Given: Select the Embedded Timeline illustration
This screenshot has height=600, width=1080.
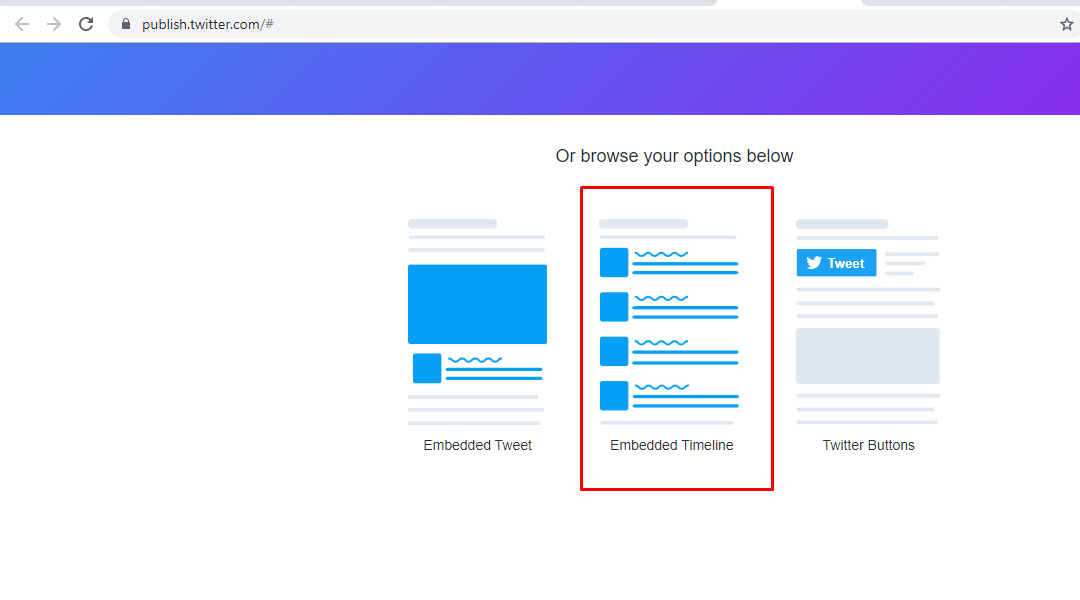Looking at the screenshot, I should coord(669,322).
